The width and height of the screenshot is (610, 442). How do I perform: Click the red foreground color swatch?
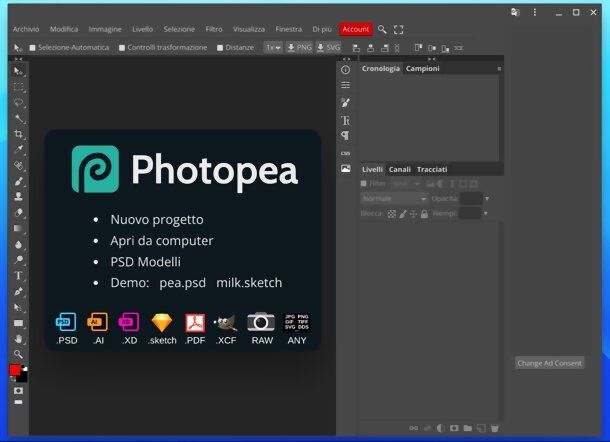click(x=15, y=369)
